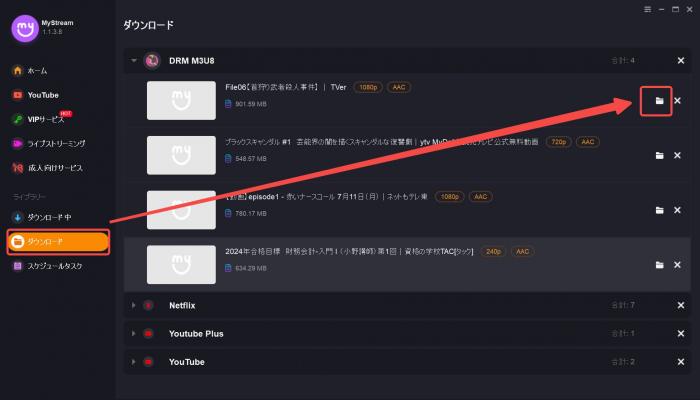Expand the YouTube group at bottom
Viewport: 700px width, 400px height.
(x=133, y=362)
